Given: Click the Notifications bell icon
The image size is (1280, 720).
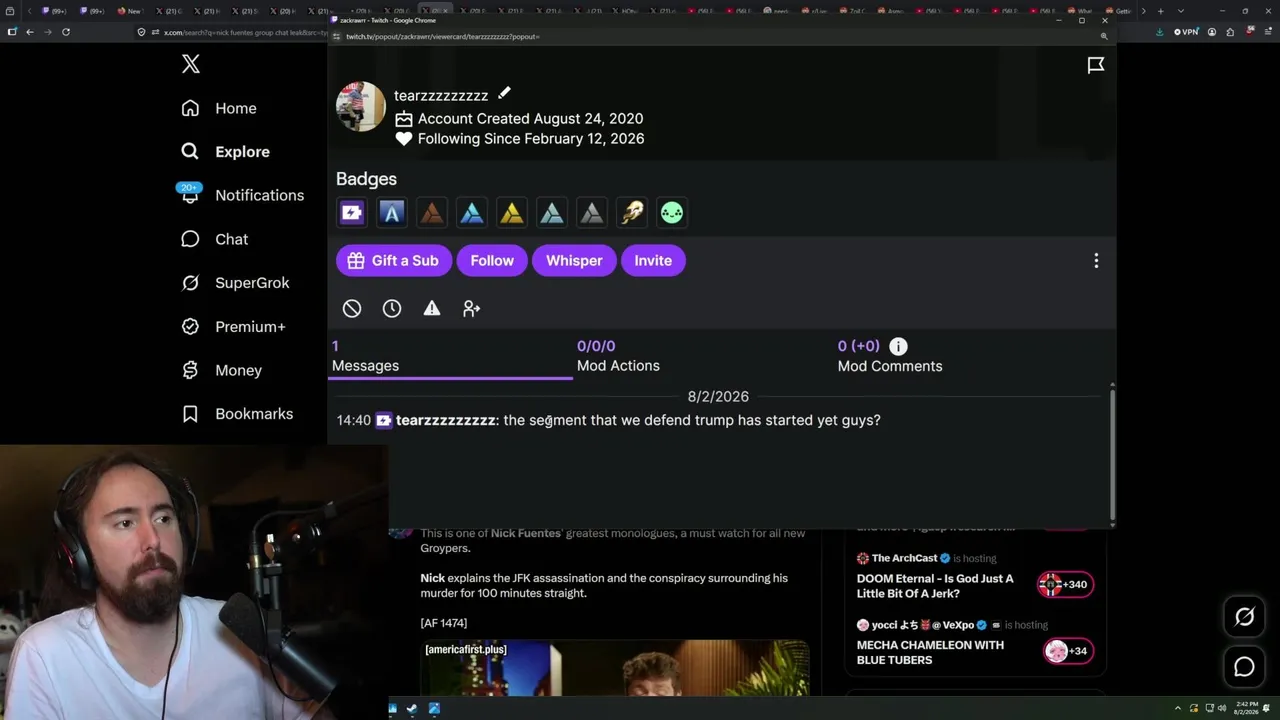Looking at the screenshot, I should click(x=190, y=195).
